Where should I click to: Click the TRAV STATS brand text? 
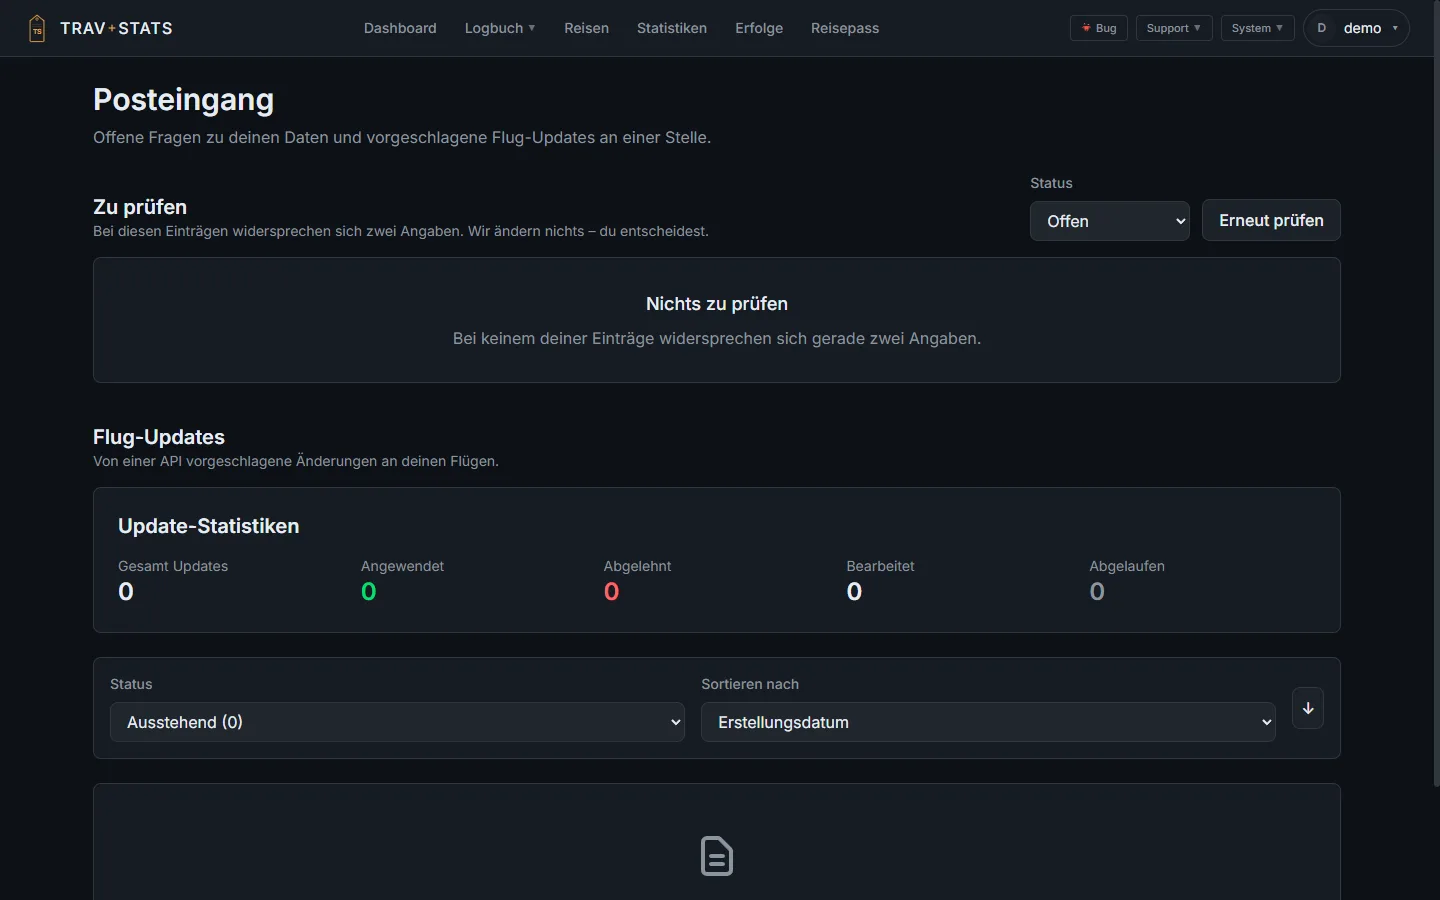point(116,28)
